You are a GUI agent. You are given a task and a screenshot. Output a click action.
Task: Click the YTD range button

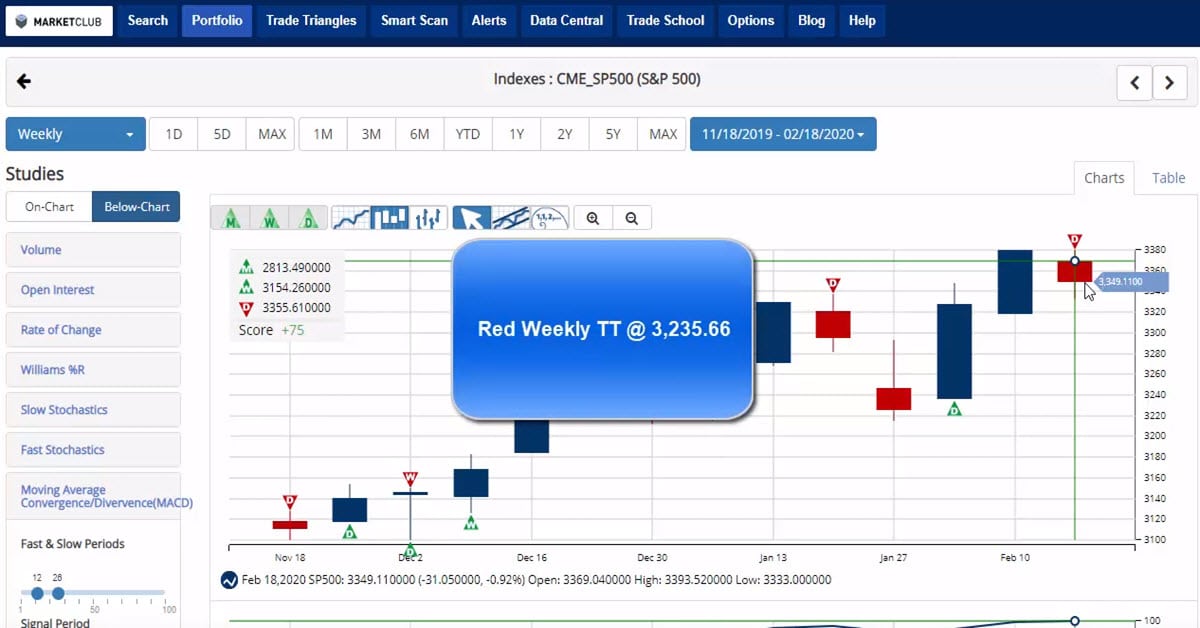pyautogui.click(x=468, y=134)
